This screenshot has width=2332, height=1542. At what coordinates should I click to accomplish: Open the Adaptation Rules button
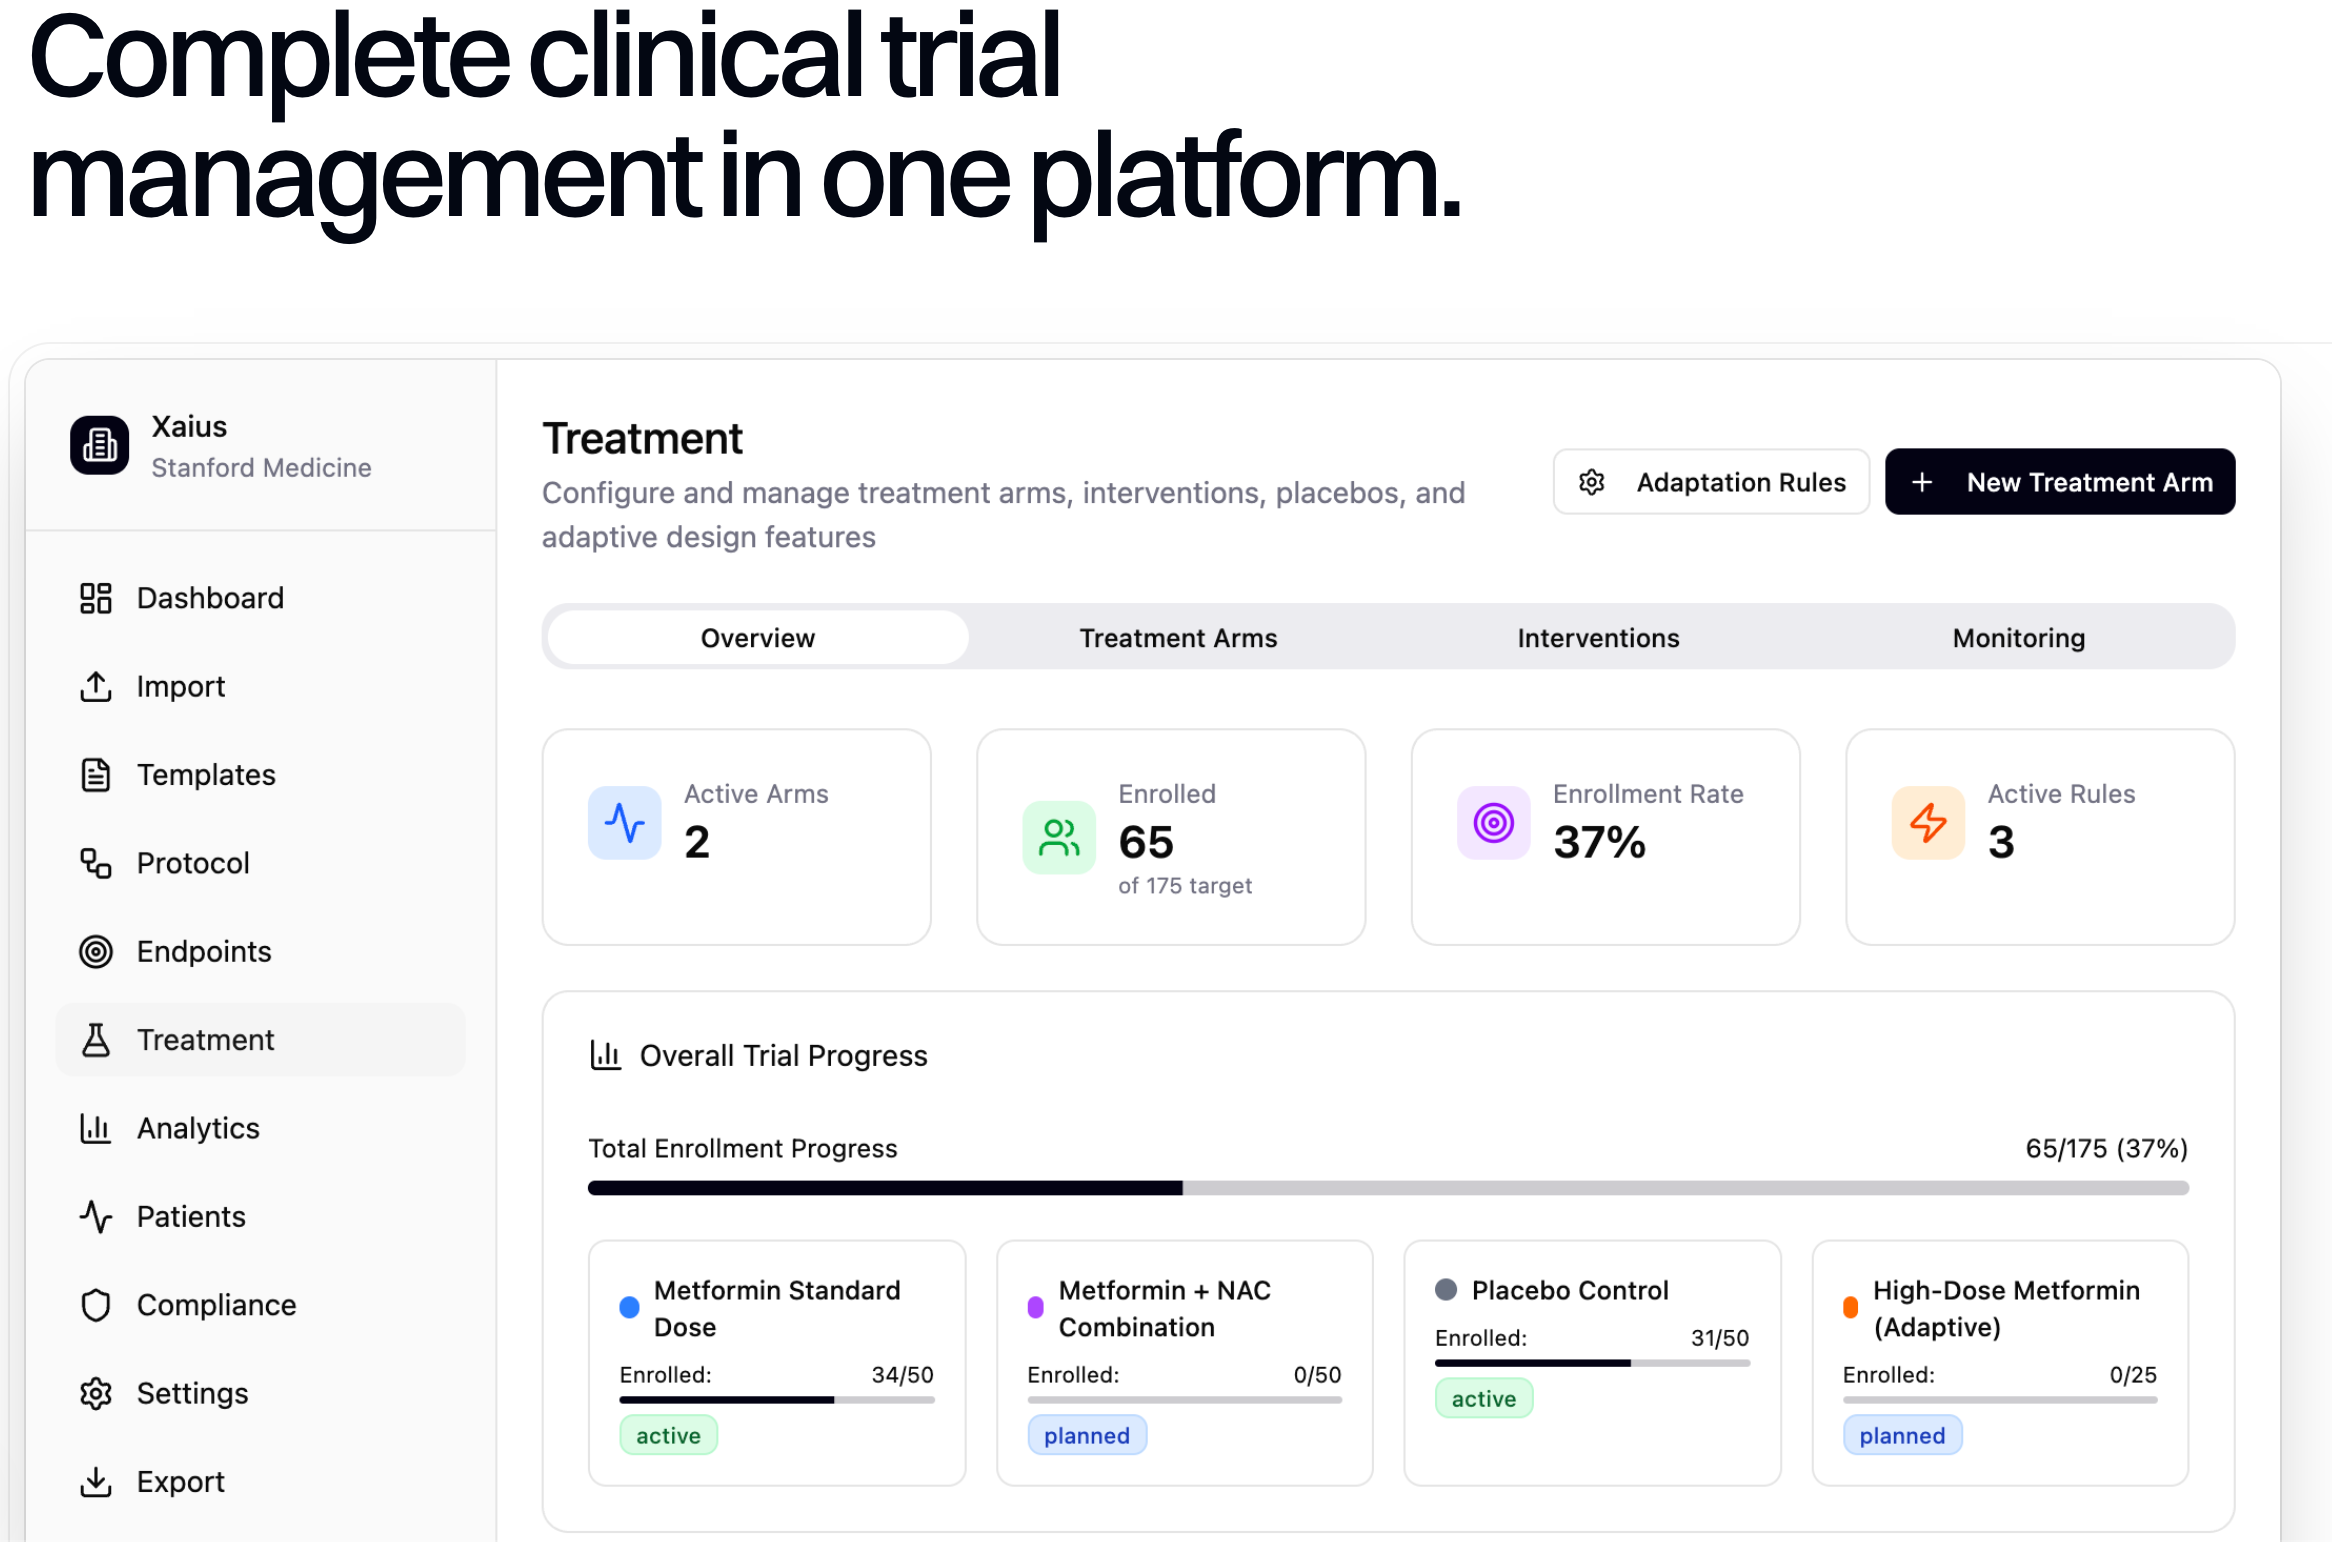[x=1711, y=482]
